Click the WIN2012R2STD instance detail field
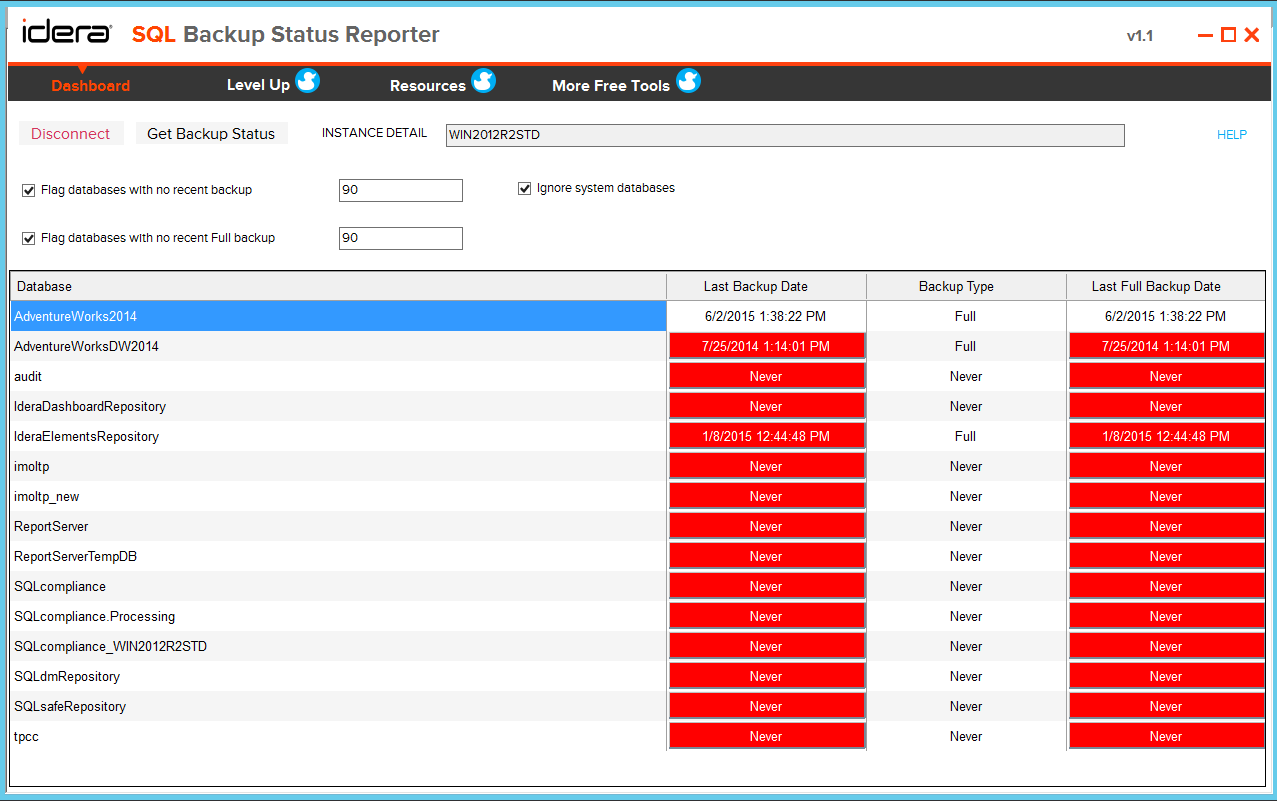The image size is (1277, 801). pos(785,135)
